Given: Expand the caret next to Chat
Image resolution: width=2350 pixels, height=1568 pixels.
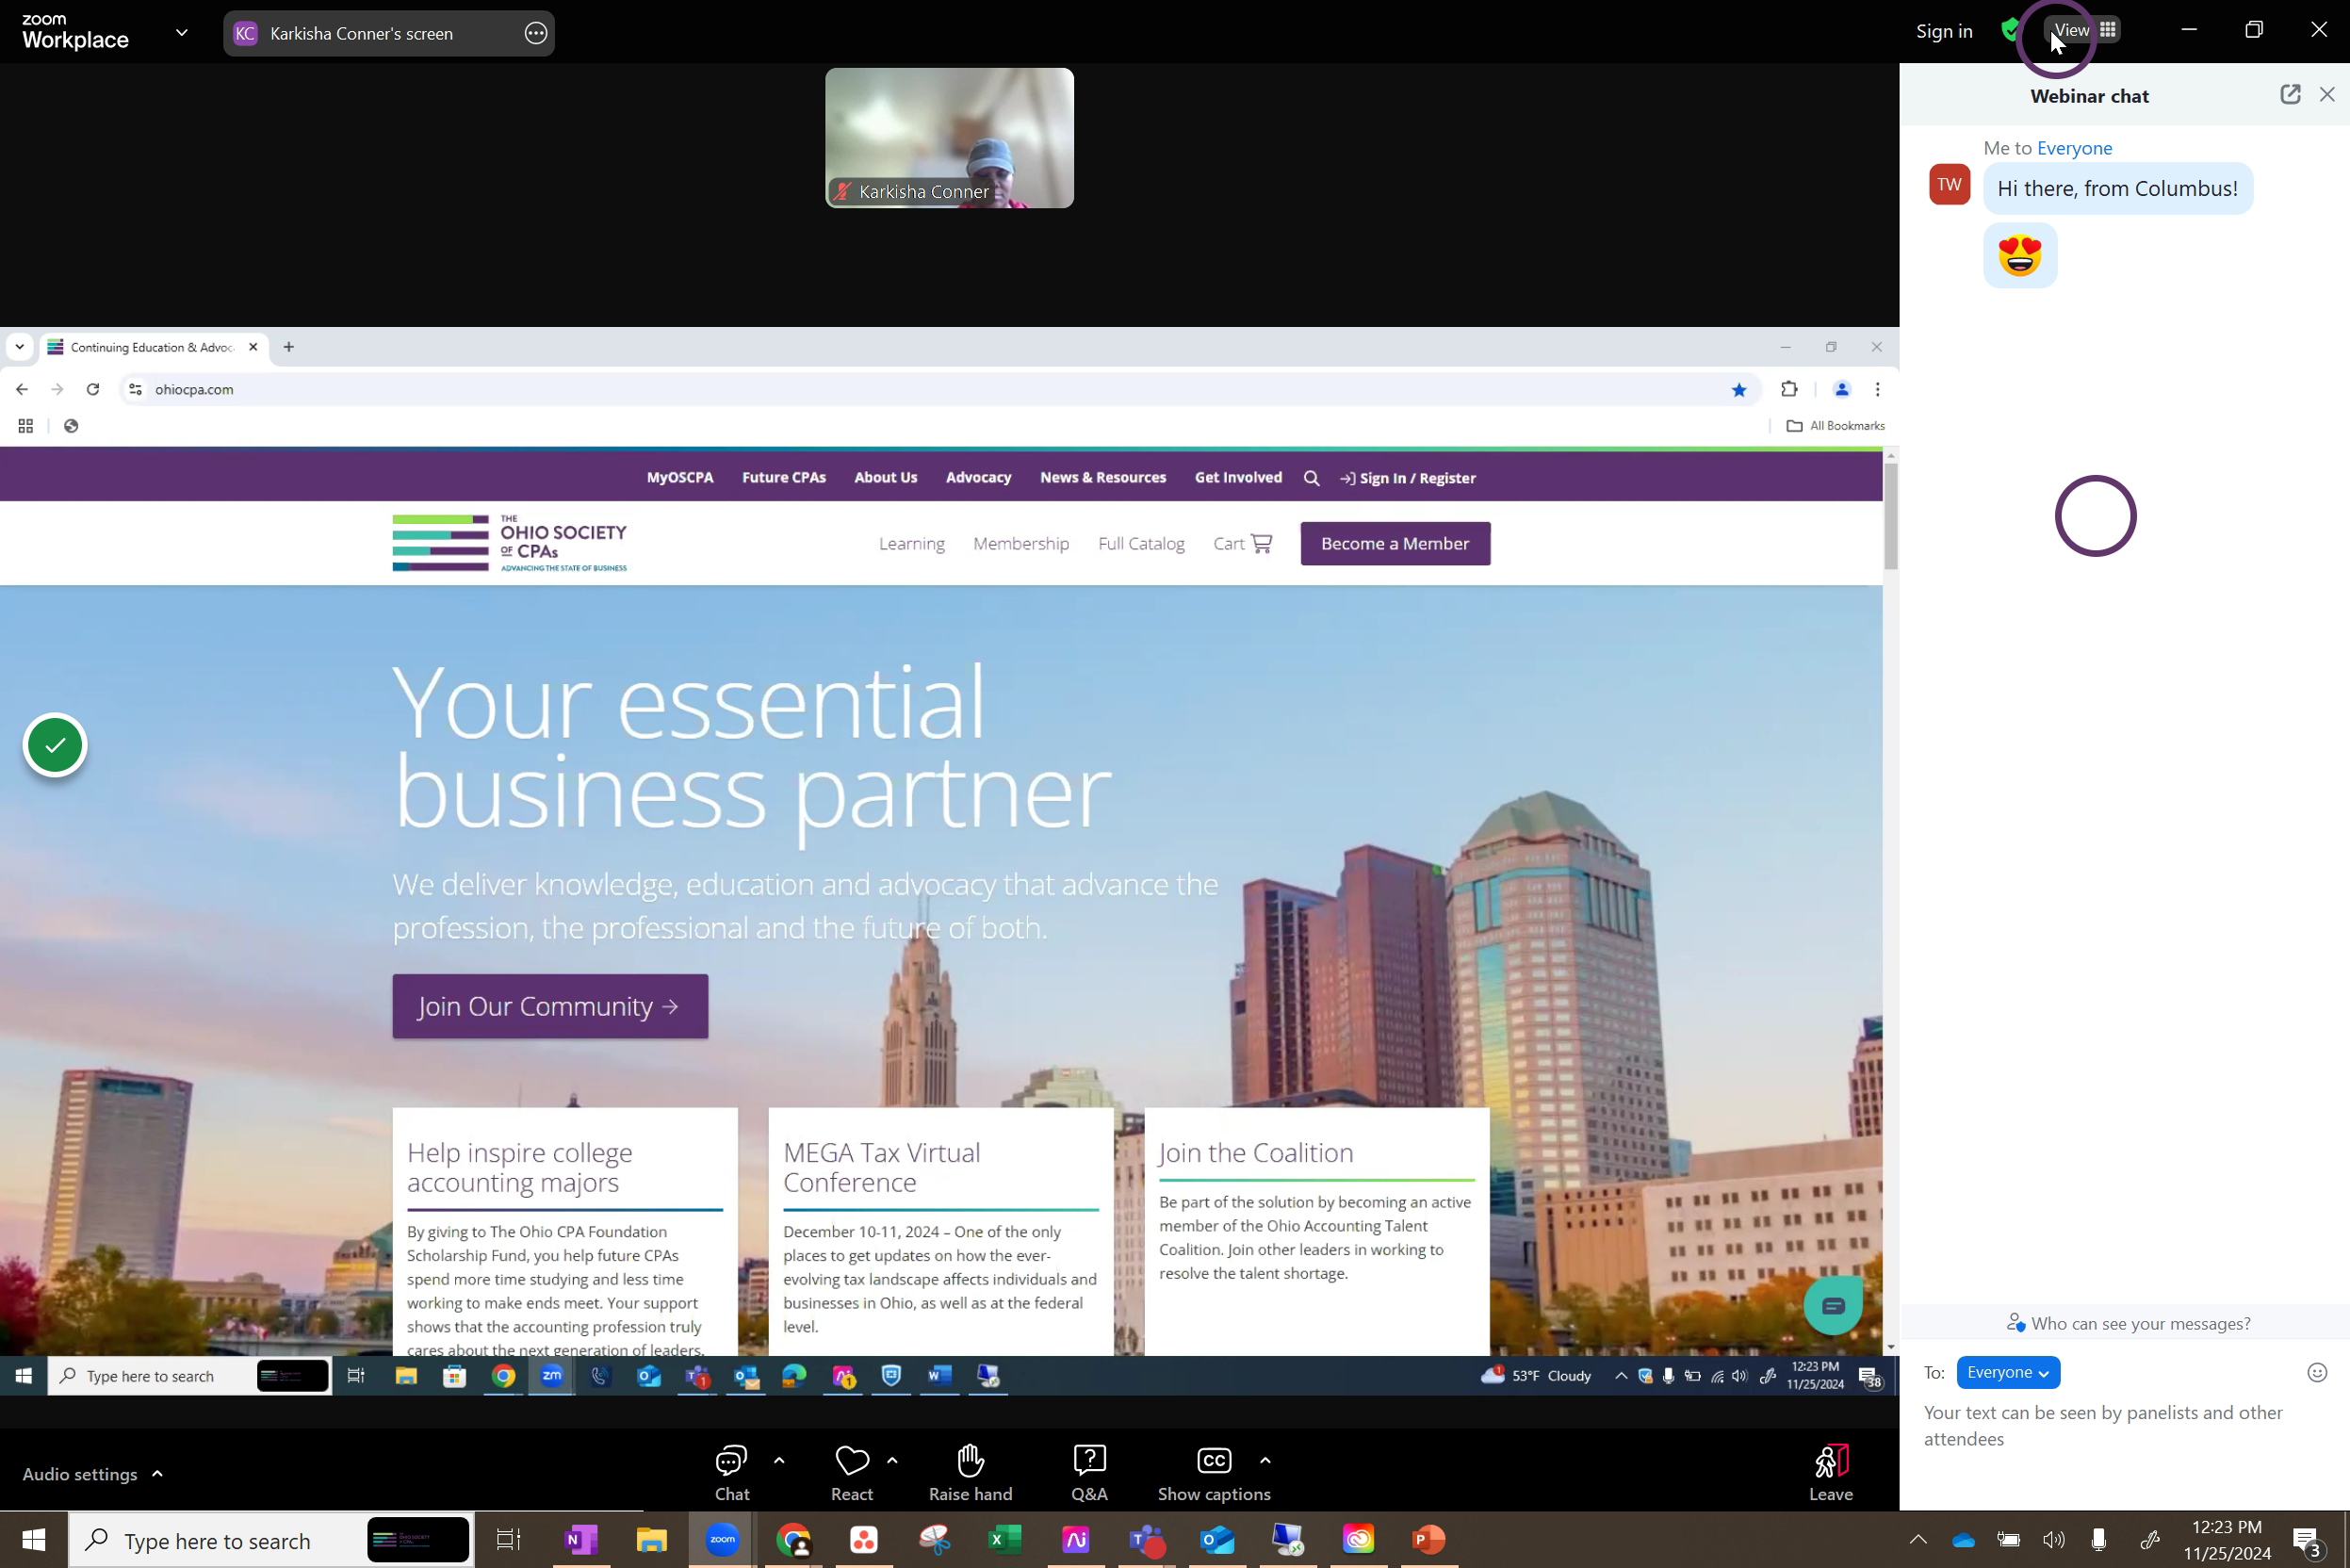Looking at the screenshot, I should tap(779, 1460).
